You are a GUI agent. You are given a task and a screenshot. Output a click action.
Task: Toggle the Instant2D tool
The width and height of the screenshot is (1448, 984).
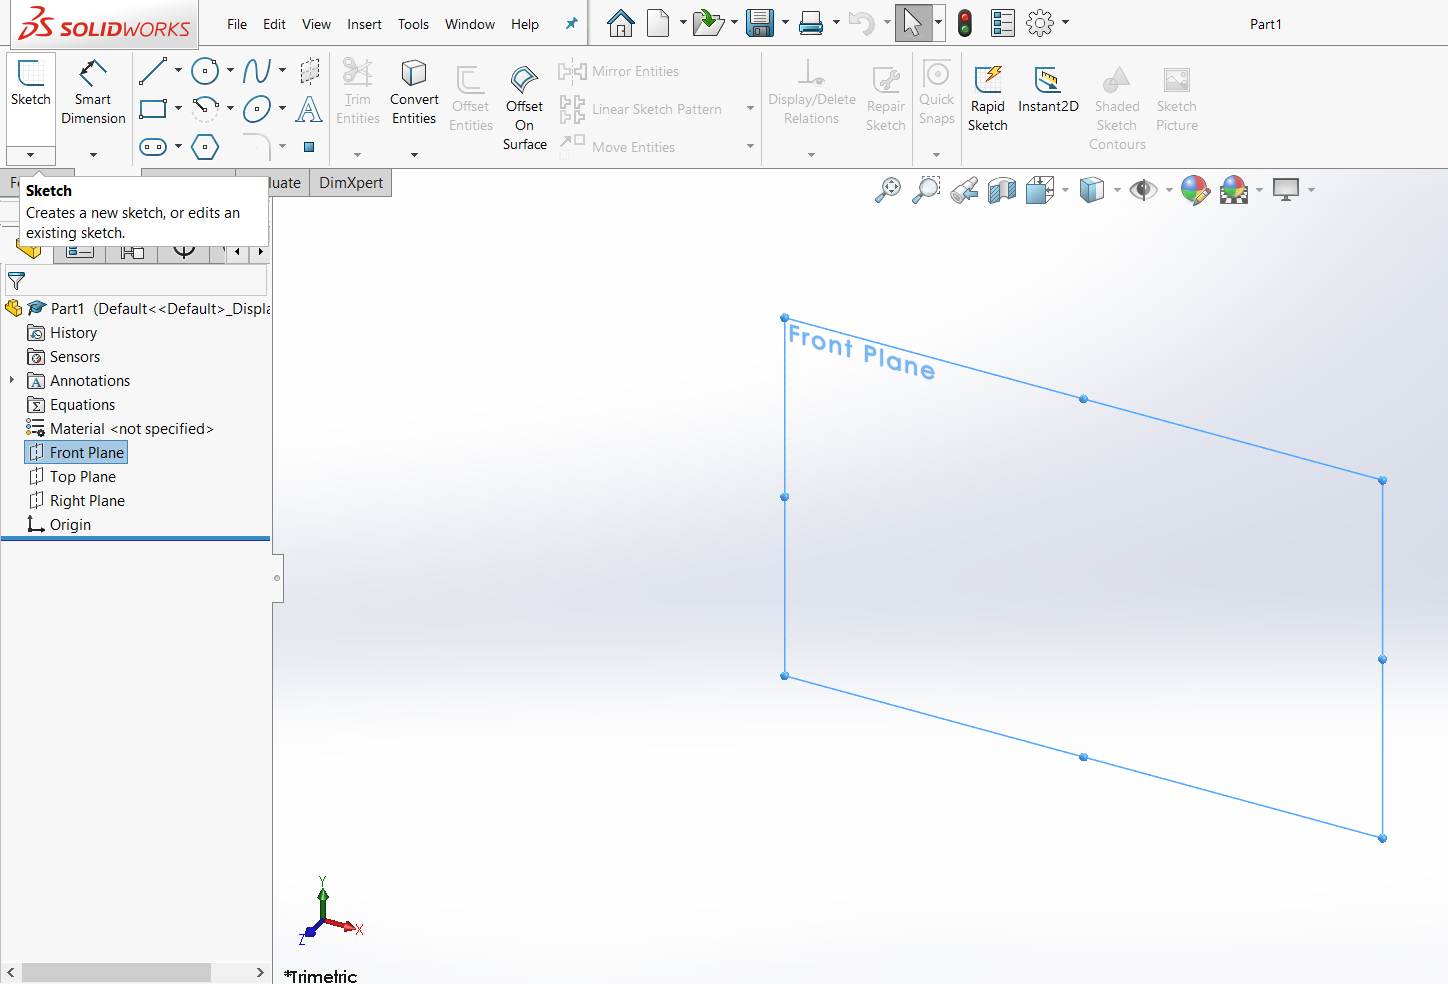(x=1048, y=90)
